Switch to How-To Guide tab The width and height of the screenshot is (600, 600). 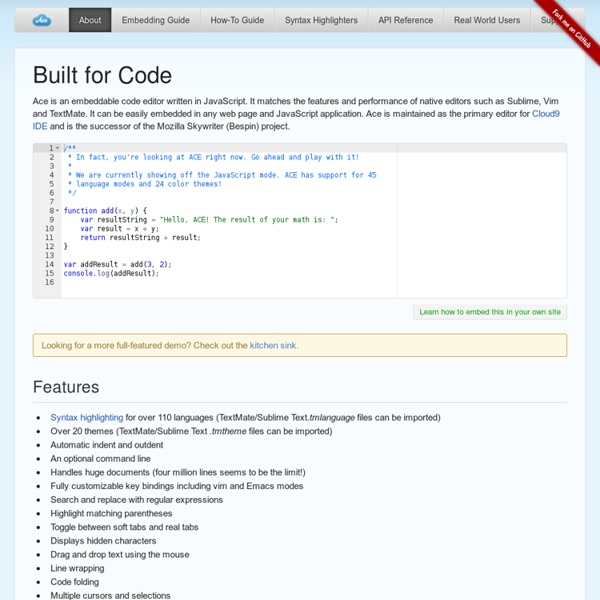pyautogui.click(x=237, y=20)
